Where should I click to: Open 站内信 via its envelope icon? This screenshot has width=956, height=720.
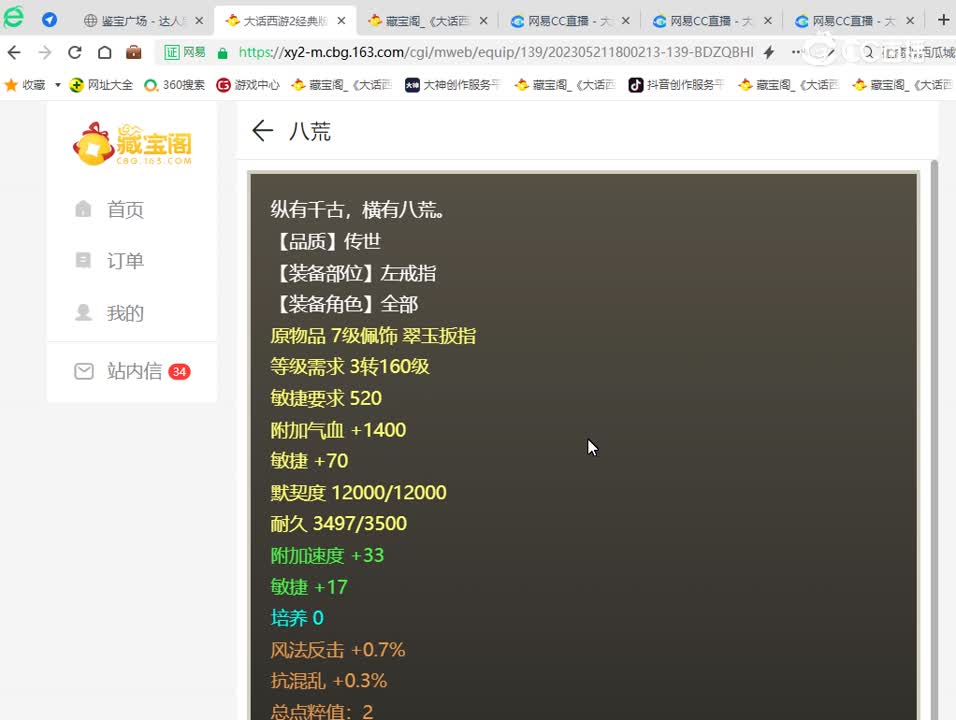coord(84,371)
